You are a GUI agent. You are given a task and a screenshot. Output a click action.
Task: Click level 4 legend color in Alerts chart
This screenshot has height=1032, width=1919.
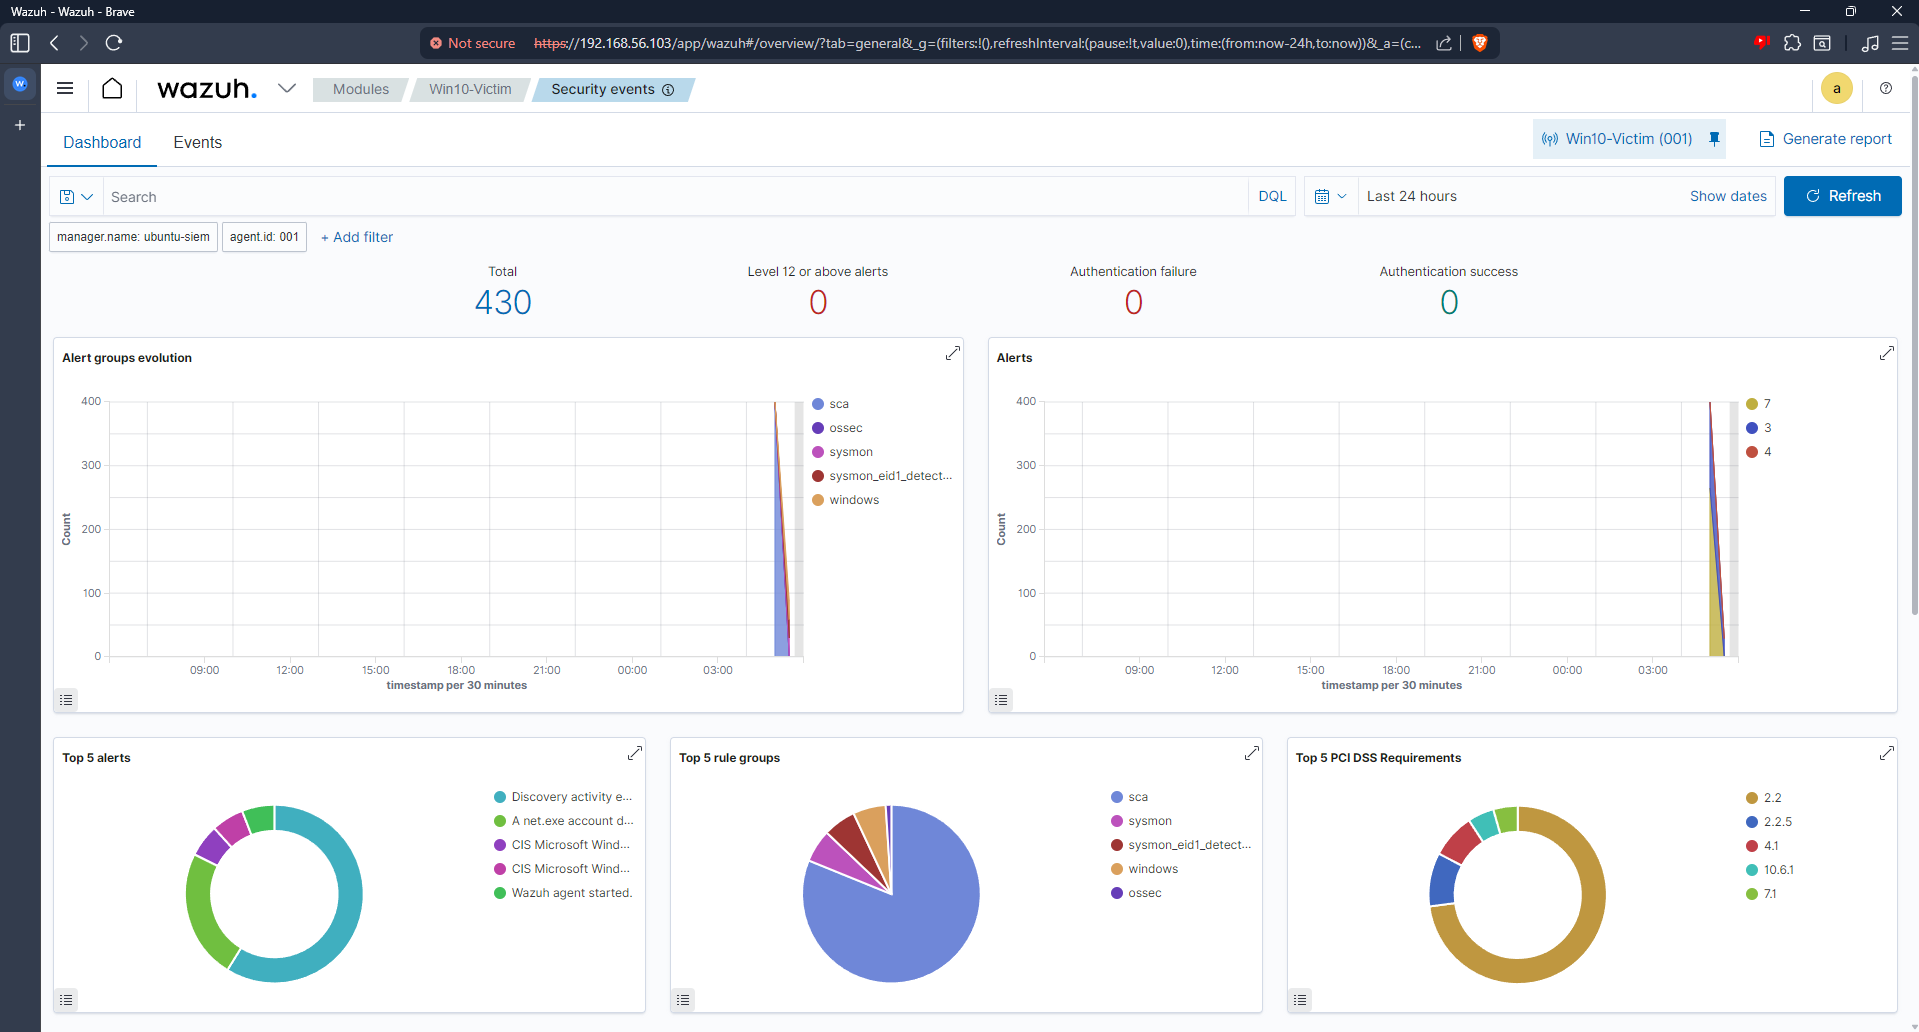coord(1752,452)
